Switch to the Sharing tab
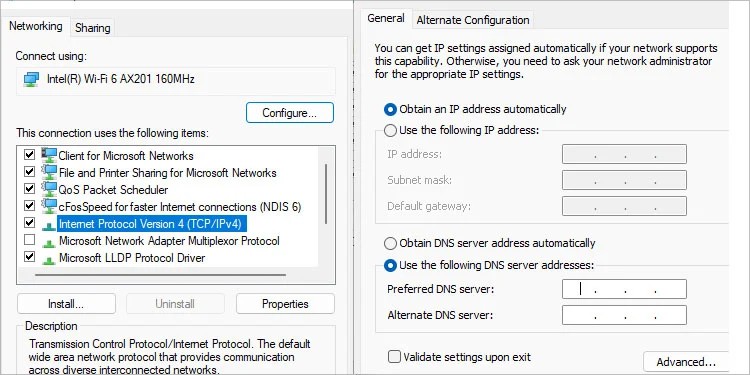The width and height of the screenshot is (750, 375). pyautogui.click(x=93, y=28)
